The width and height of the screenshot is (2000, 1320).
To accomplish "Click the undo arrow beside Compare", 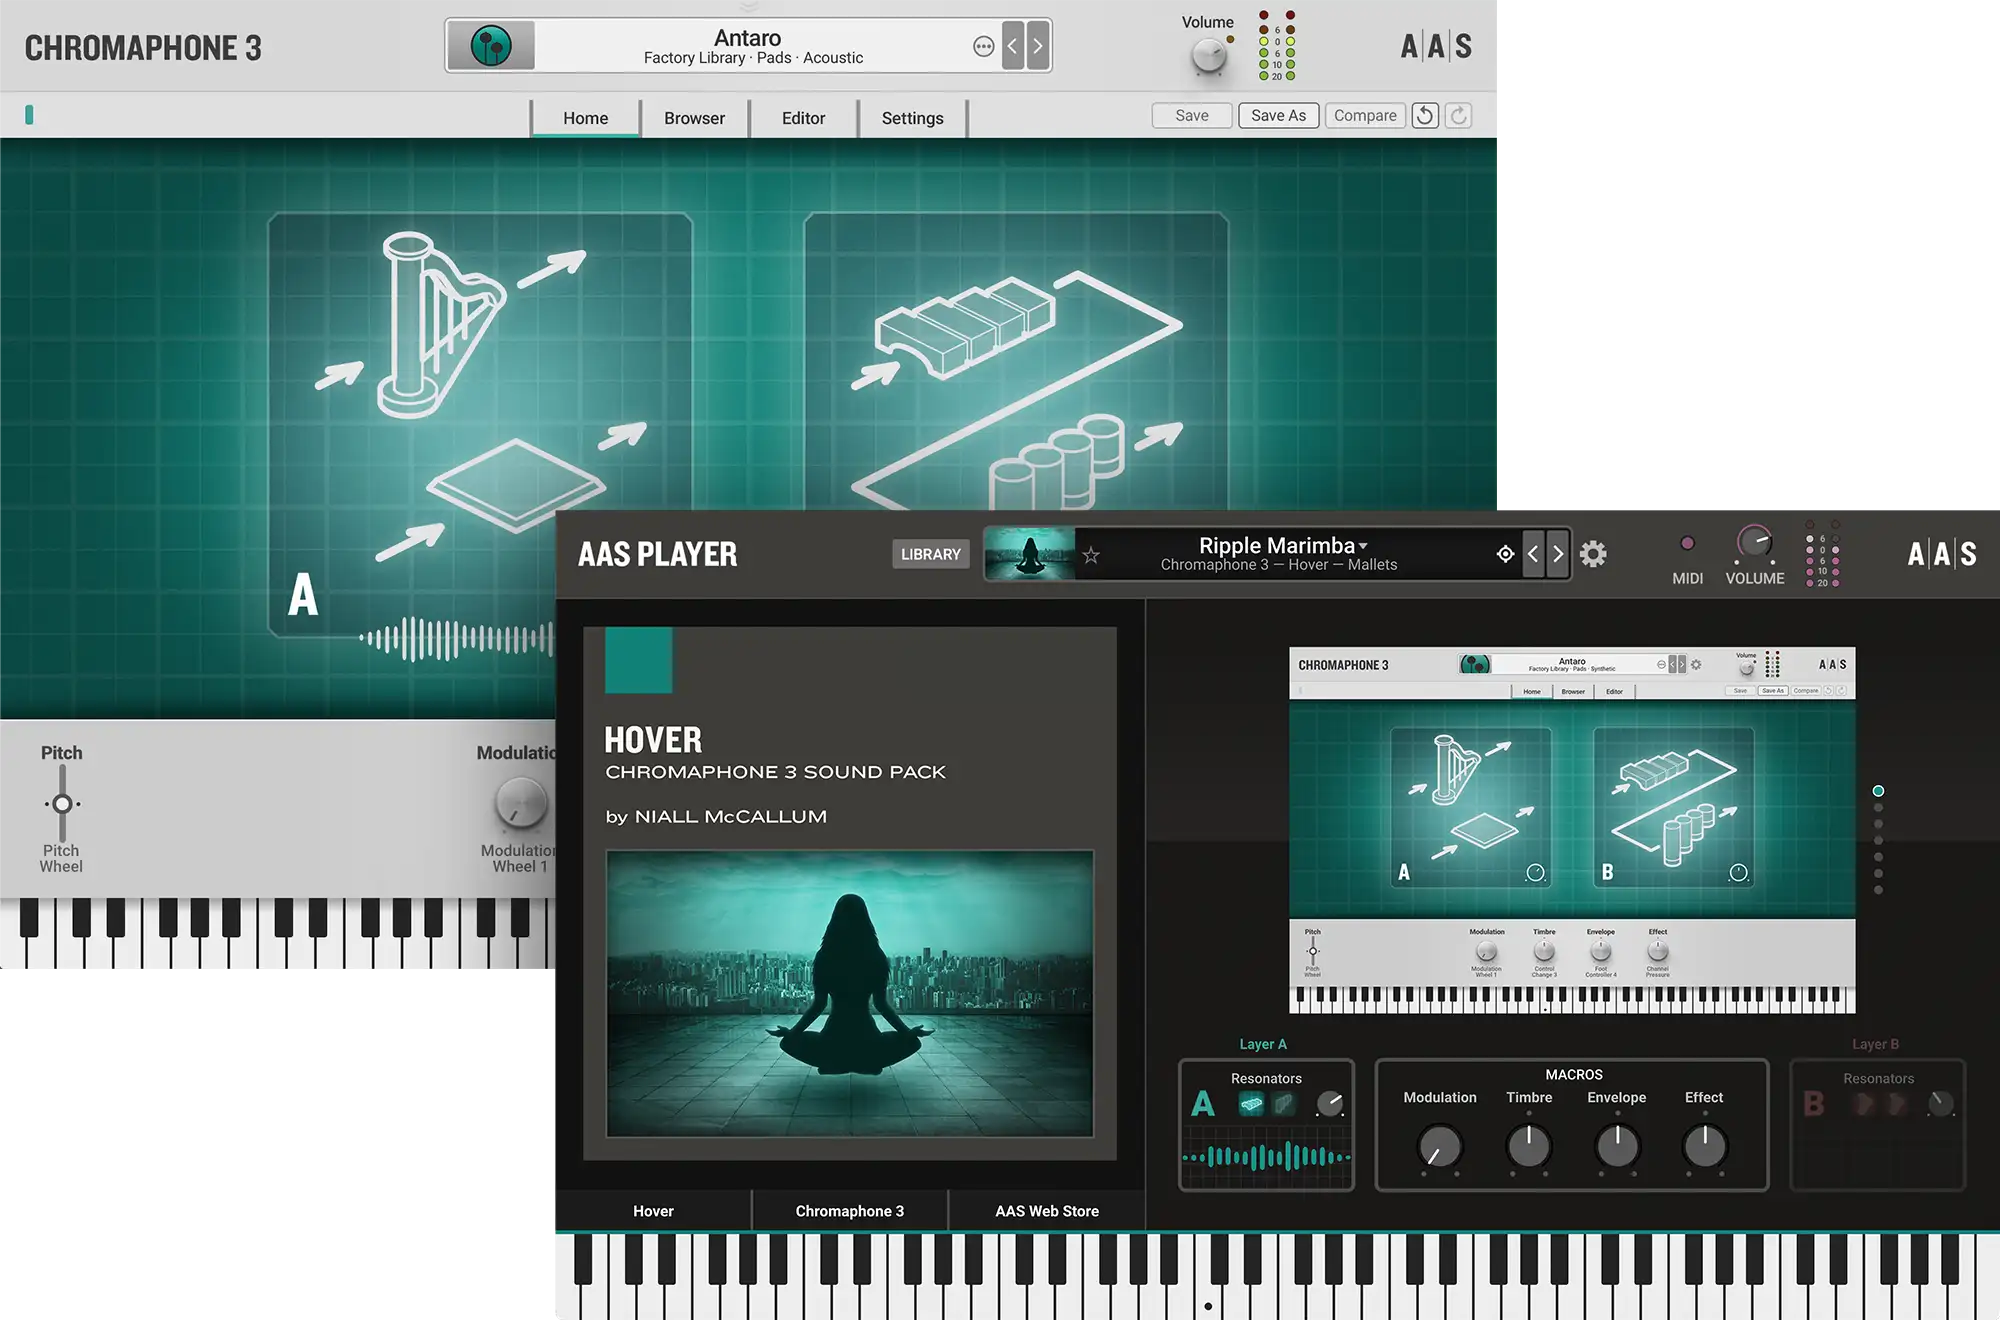I will (x=1425, y=116).
